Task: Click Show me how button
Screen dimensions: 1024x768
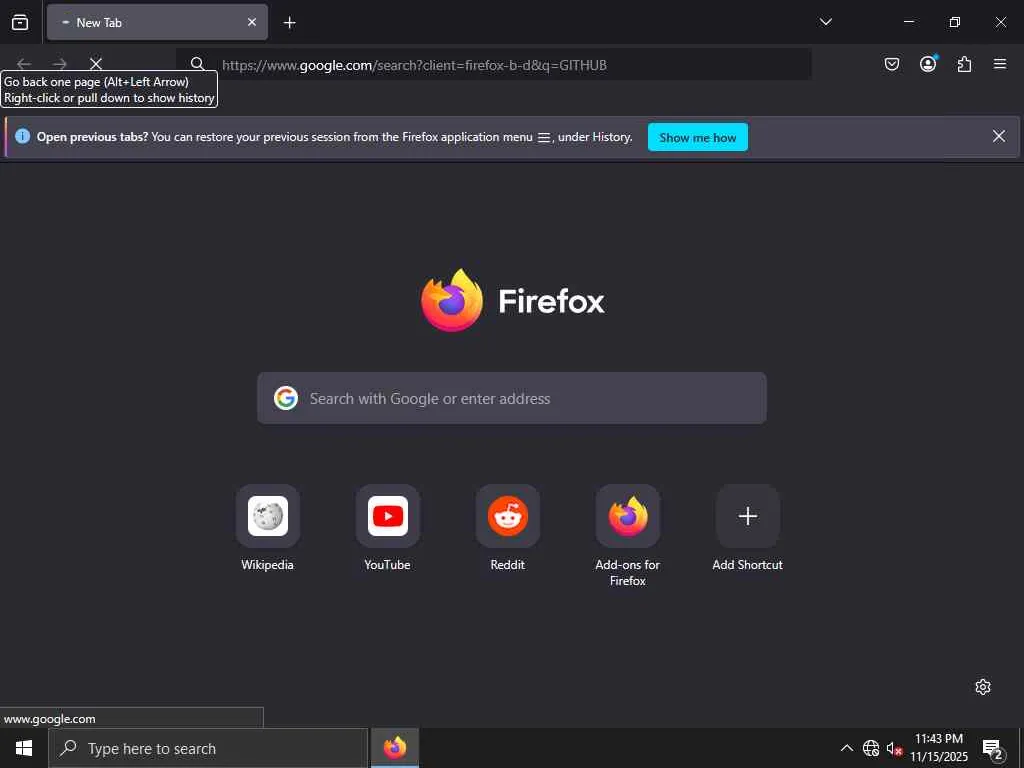Action: (697, 137)
